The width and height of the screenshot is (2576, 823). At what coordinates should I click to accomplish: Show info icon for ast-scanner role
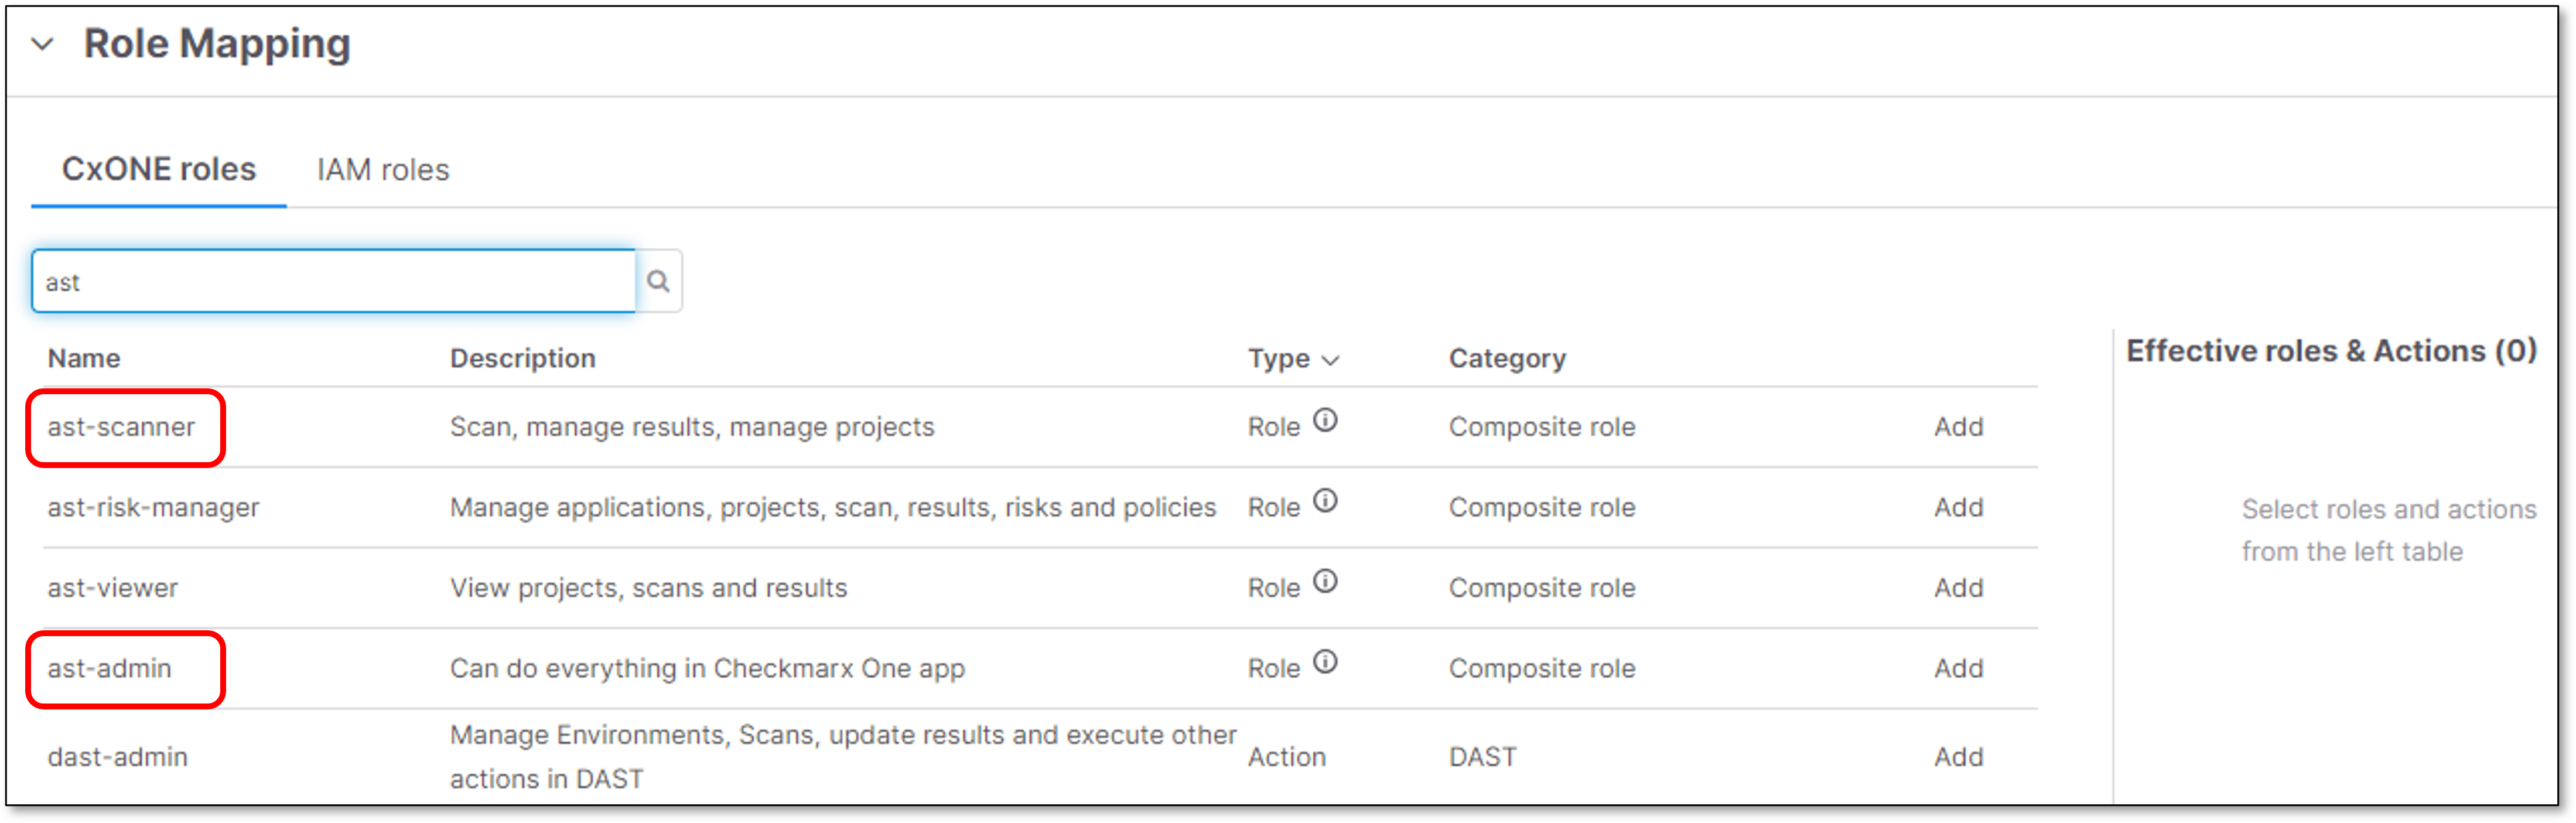pos(1325,420)
